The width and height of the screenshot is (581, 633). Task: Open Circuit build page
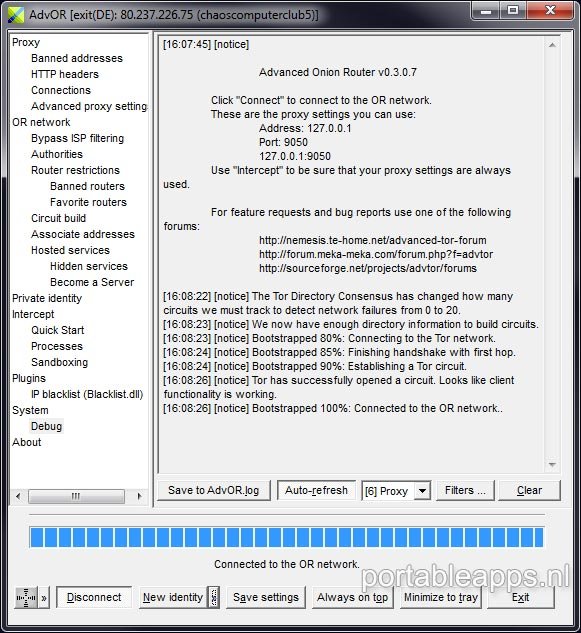pyautogui.click(x=58, y=218)
